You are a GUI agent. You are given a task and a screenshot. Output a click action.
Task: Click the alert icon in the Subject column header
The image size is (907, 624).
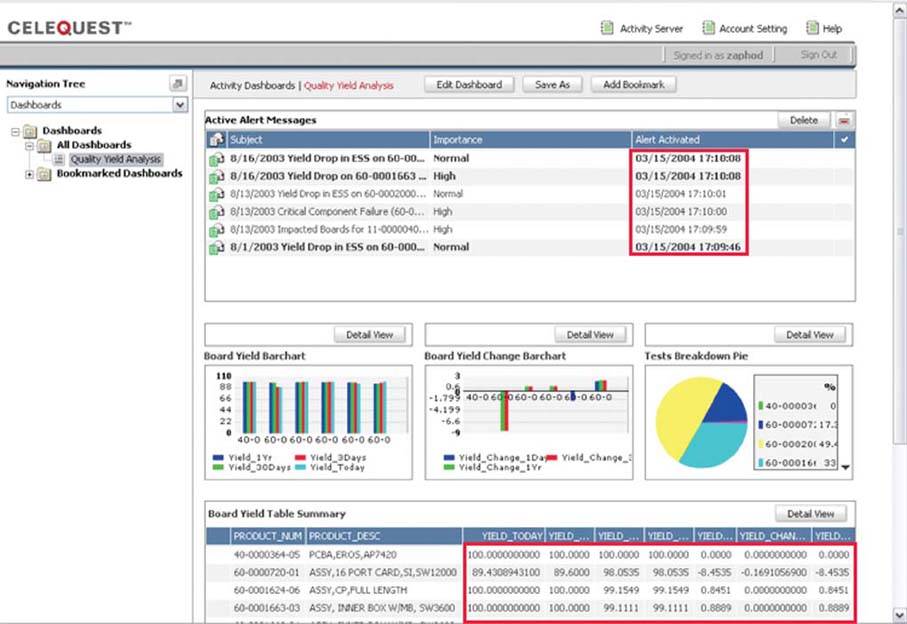[216, 140]
